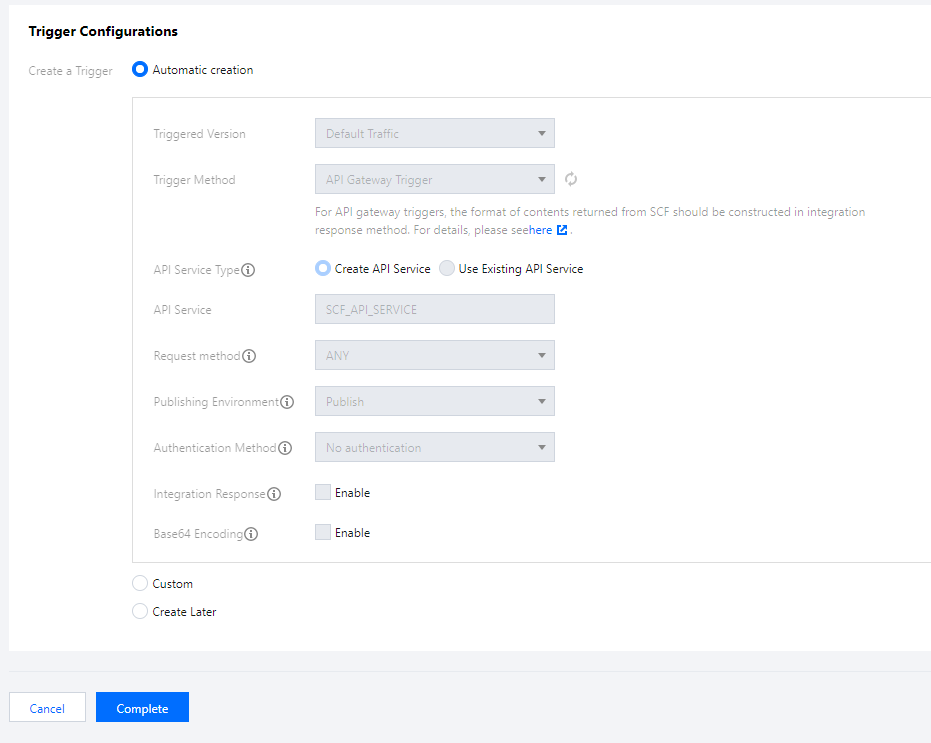Choose Use Existing API Service option
This screenshot has width=931, height=743.
click(x=447, y=269)
